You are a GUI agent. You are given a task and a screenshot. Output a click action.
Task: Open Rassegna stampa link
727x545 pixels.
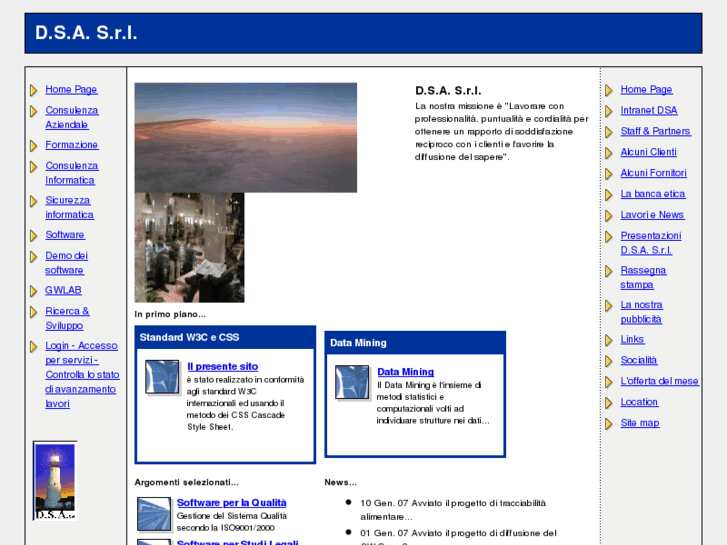pos(643,277)
